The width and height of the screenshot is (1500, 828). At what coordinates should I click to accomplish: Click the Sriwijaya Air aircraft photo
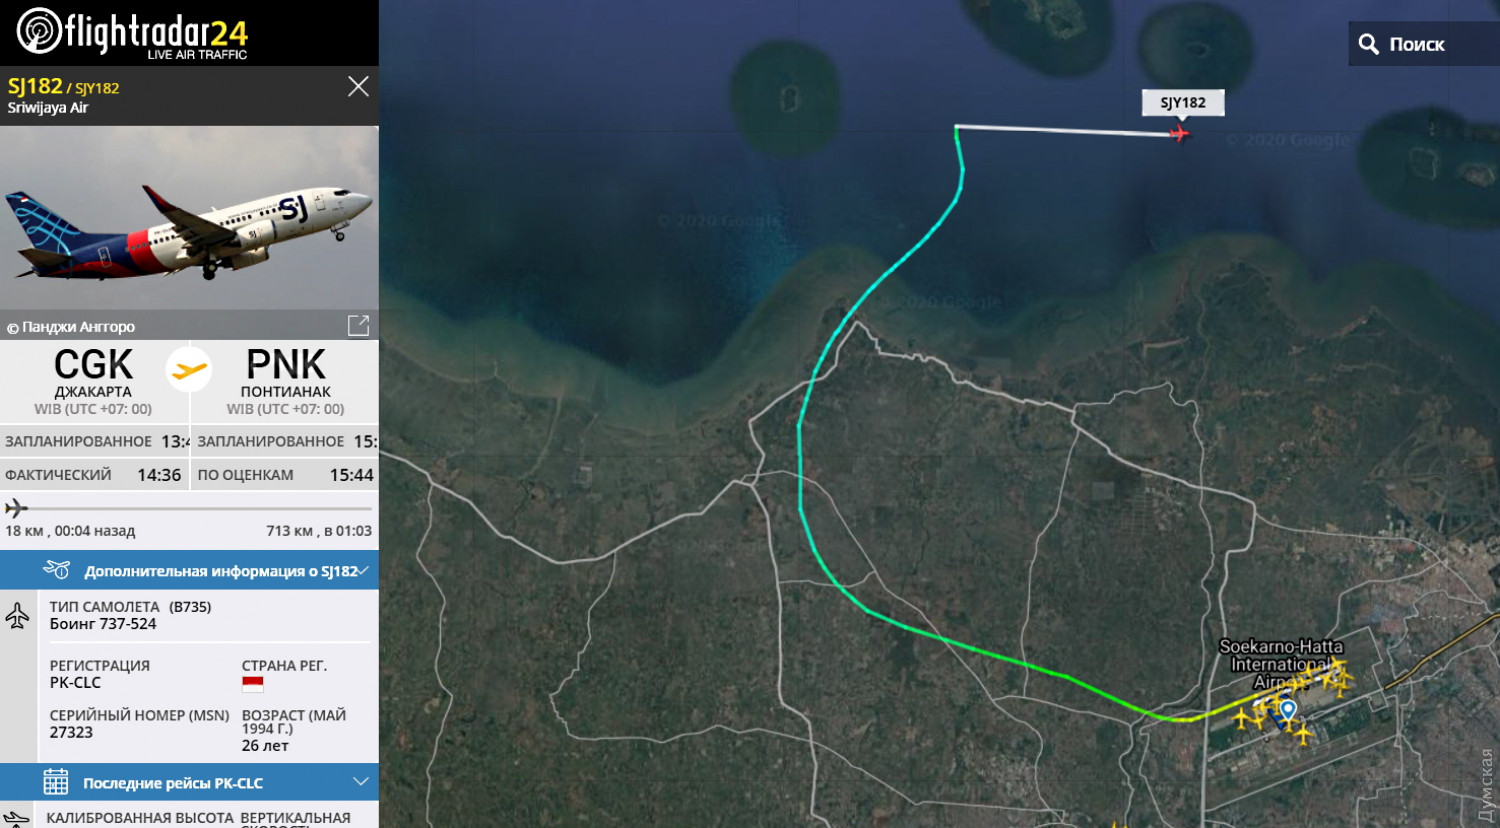189,218
